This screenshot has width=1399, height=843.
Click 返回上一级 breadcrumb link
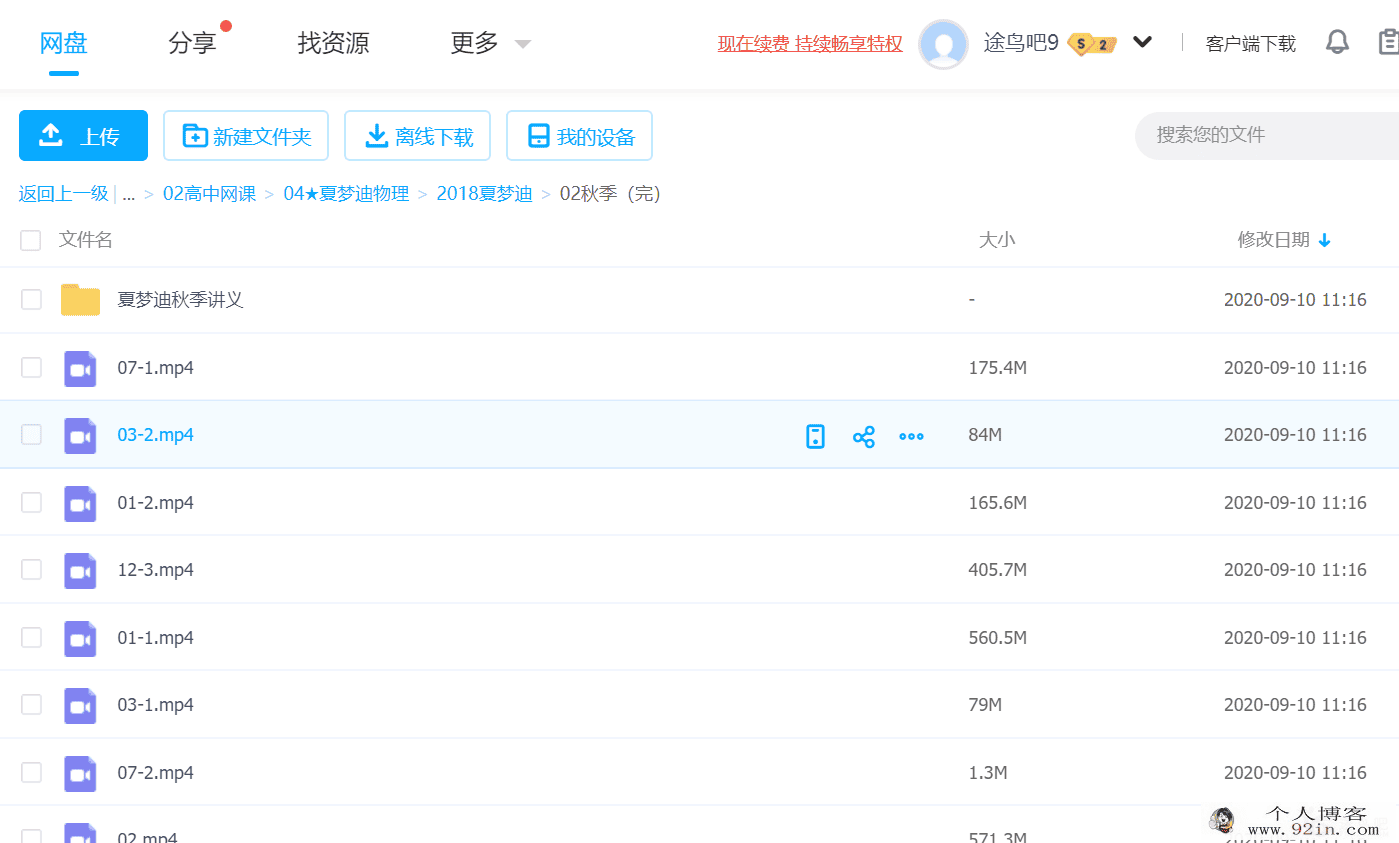click(63, 194)
